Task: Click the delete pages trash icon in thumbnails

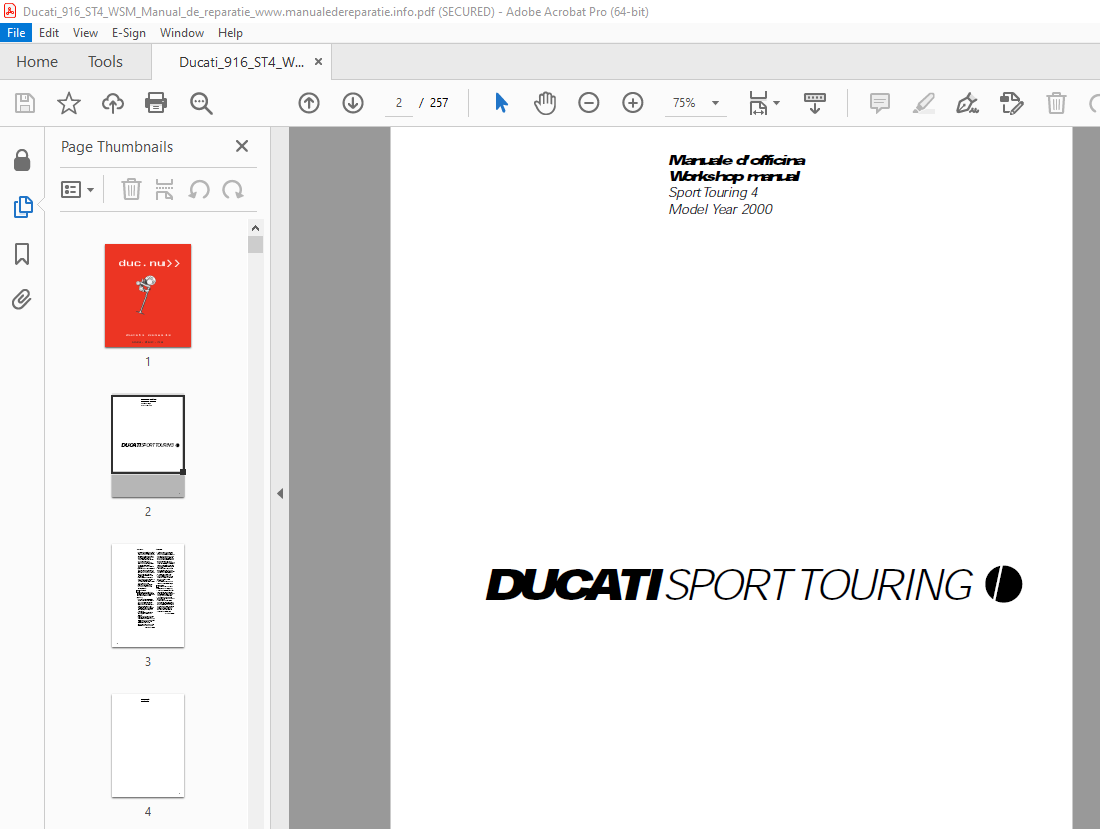Action: pos(131,189)
